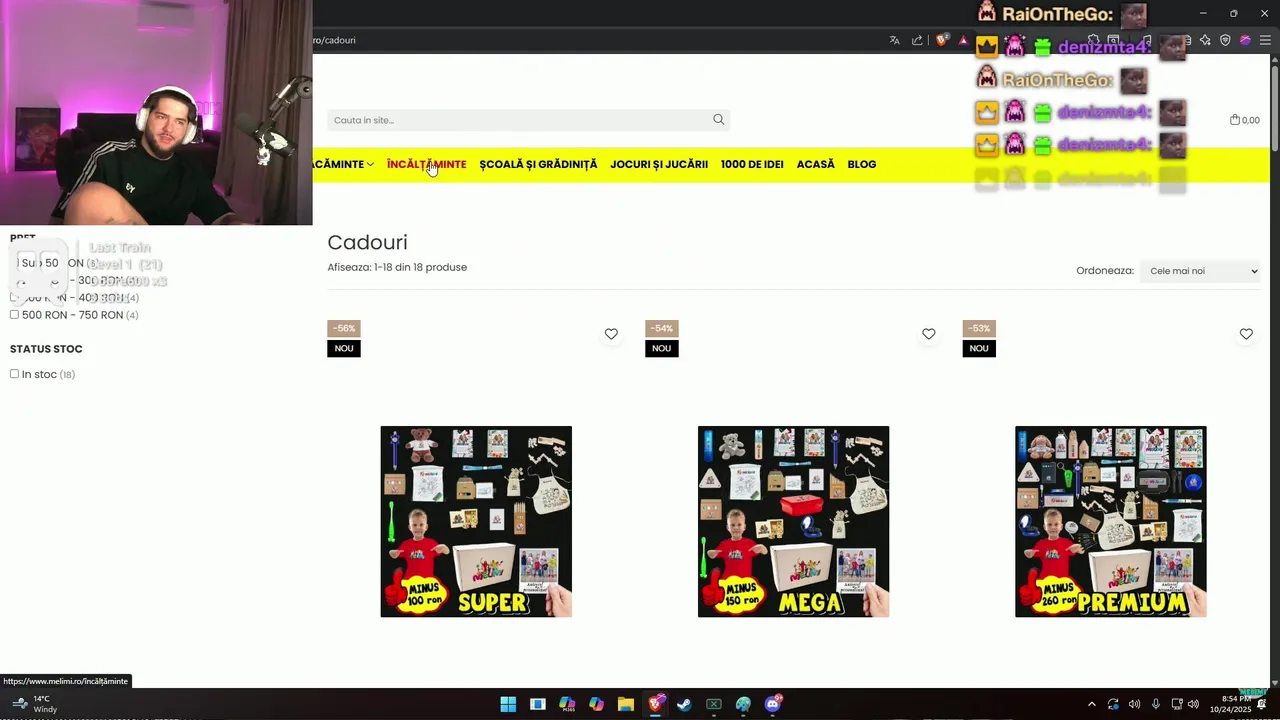1280x720 pixels.
Task: Expand the ÎMBRĂCĂMINTE menu chevron
Action: pyautogui.click(x=370, y=164)
